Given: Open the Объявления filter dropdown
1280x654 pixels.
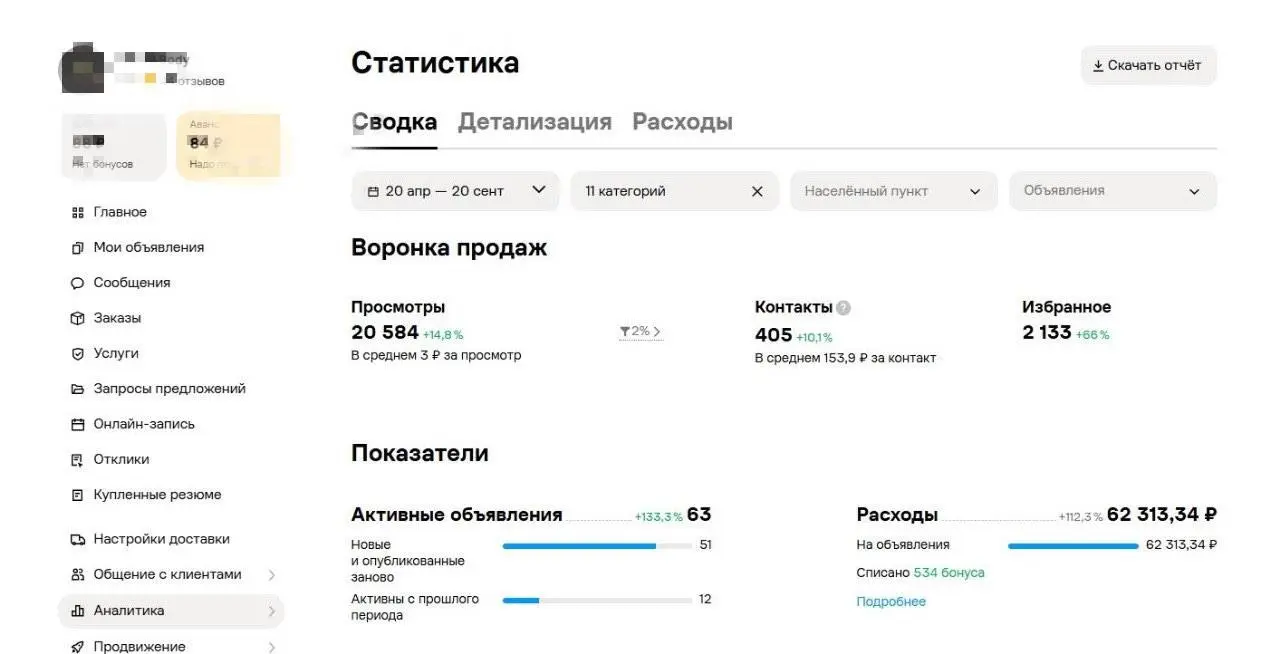Looking at the screenshot, I should tap(1113, 191).
